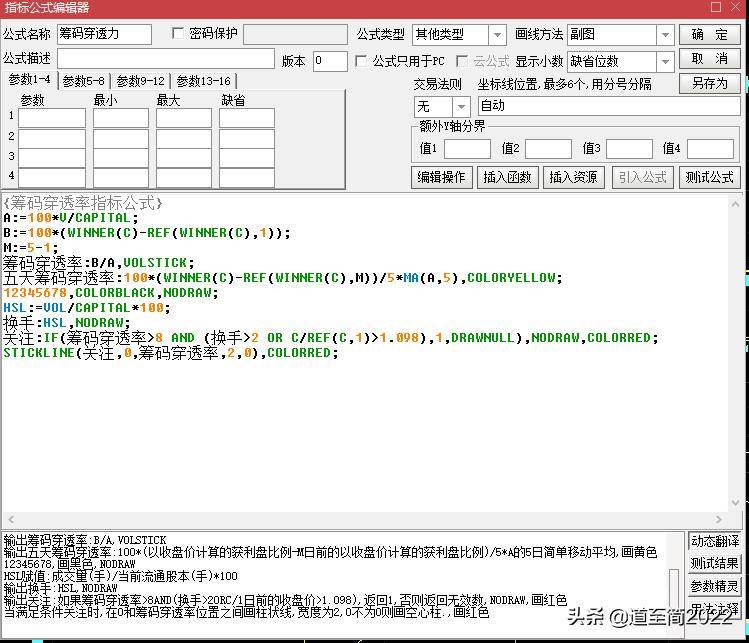Switch to the 参数13-16 tab
The height and width of the screenshot is (643, 749).
203,81
